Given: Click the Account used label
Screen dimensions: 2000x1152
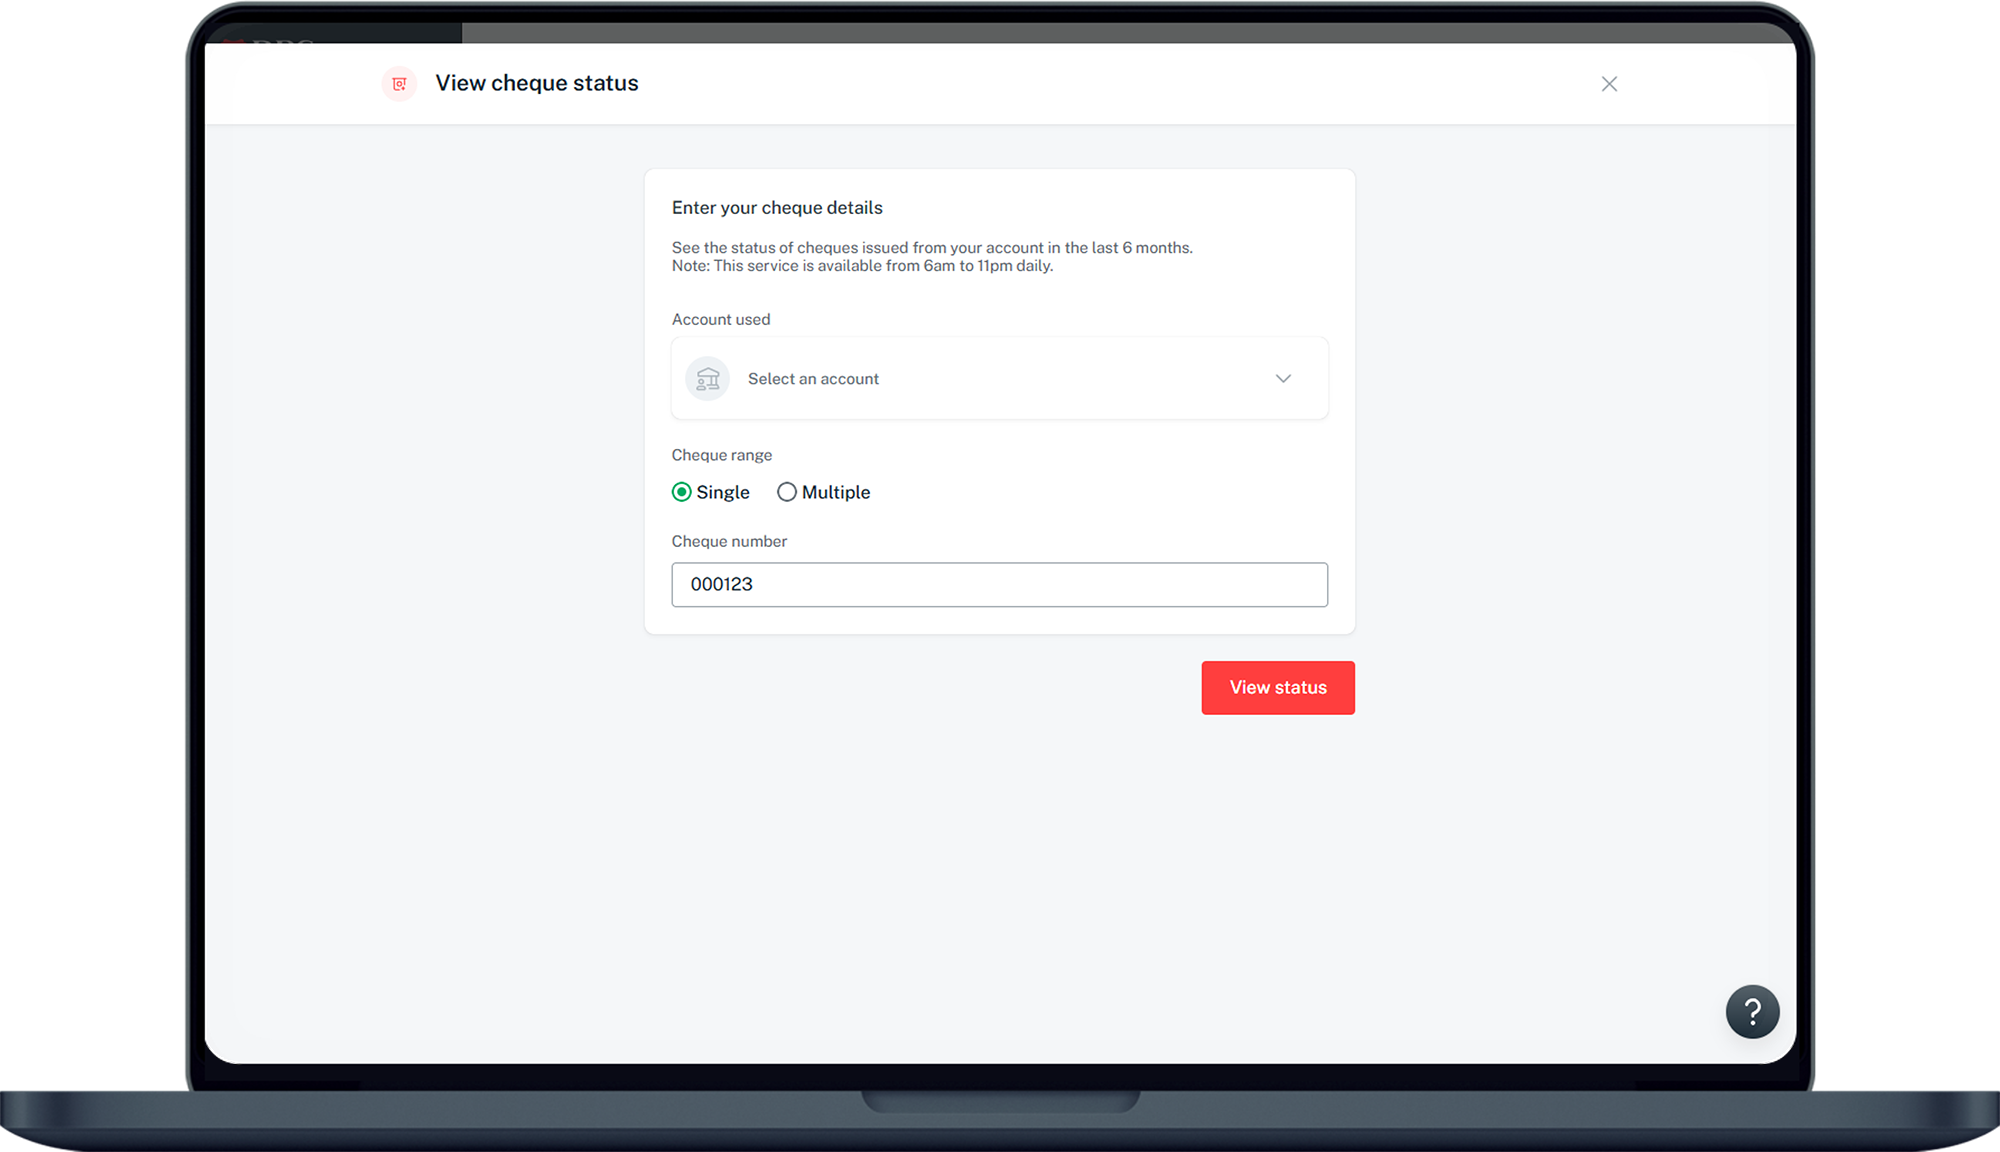Looking at the screenshot, I should click(x=721, y=320).
